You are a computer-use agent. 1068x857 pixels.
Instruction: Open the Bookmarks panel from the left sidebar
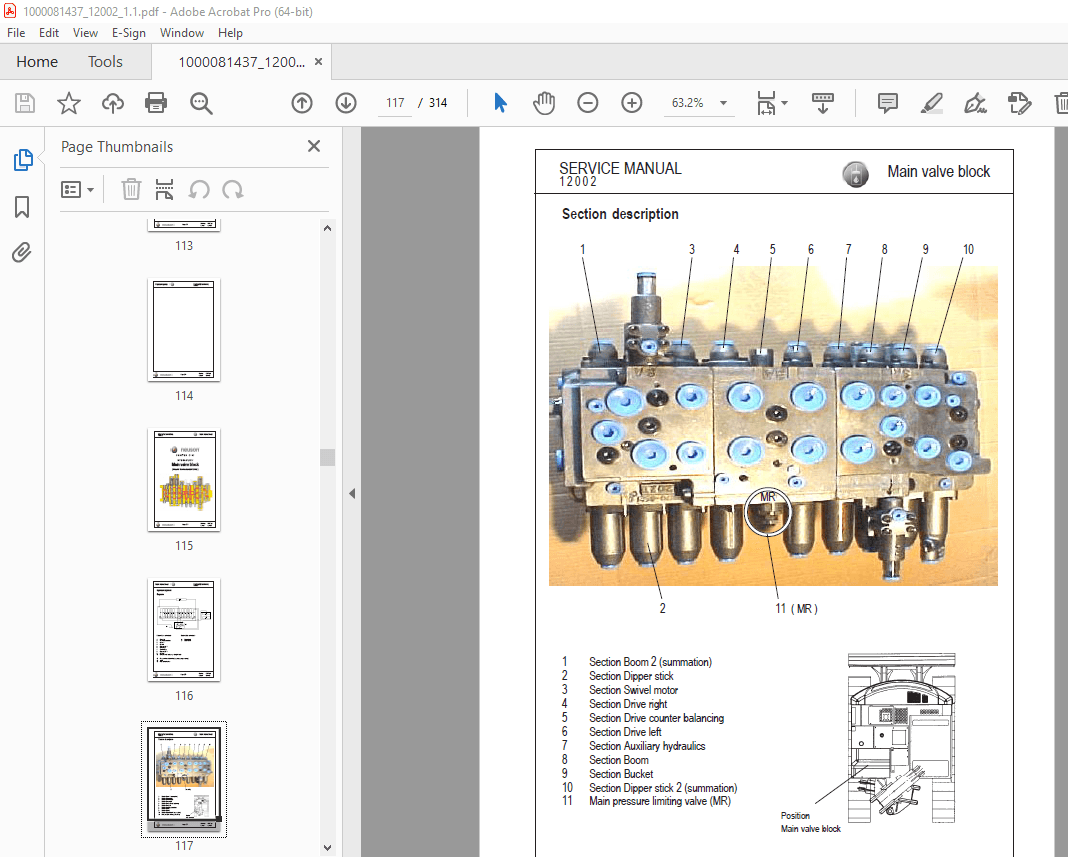click(22, 207)
